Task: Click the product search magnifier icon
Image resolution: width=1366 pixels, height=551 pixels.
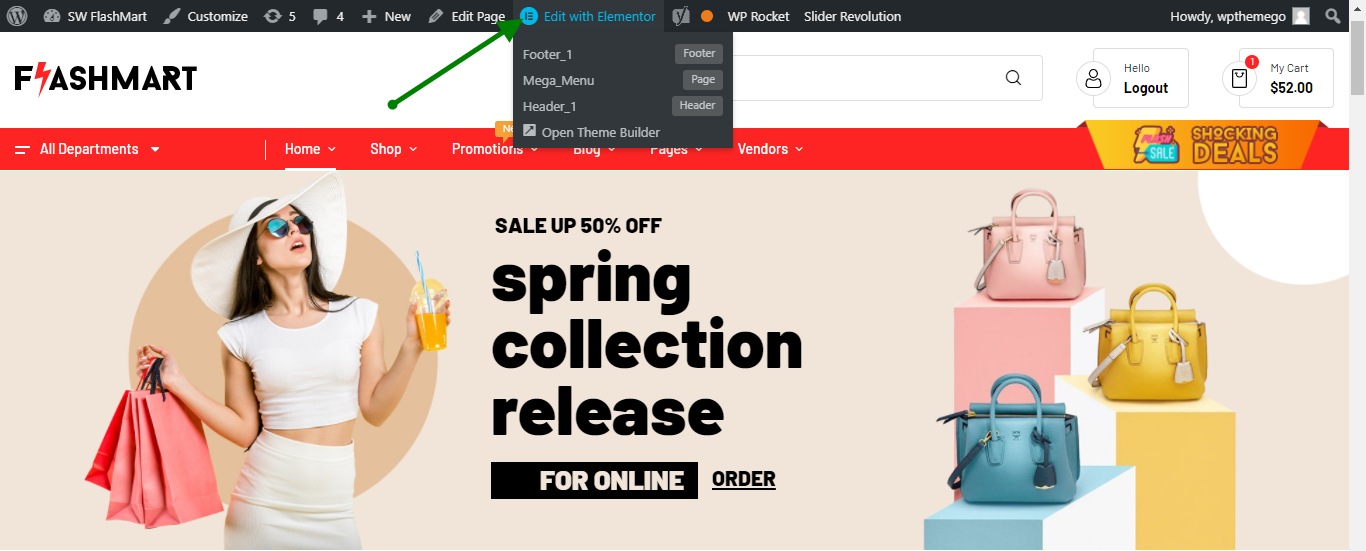Action: coord(1013,78)
